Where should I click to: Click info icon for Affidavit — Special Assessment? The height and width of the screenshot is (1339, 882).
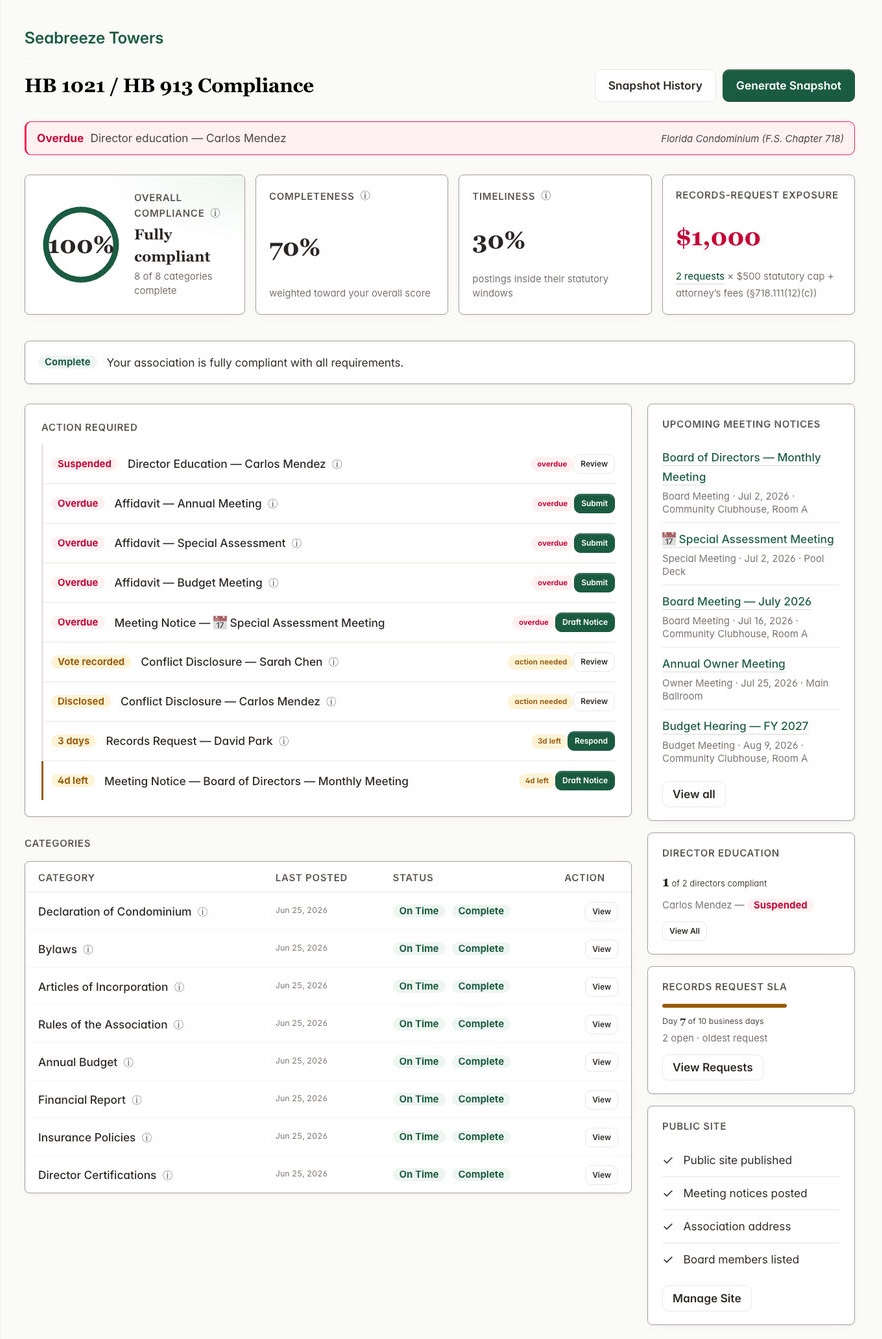pyautogui.click(x=297, y=543)
